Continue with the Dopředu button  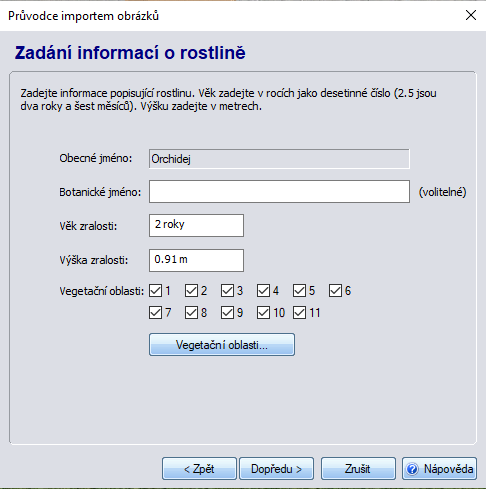[276, 469]
